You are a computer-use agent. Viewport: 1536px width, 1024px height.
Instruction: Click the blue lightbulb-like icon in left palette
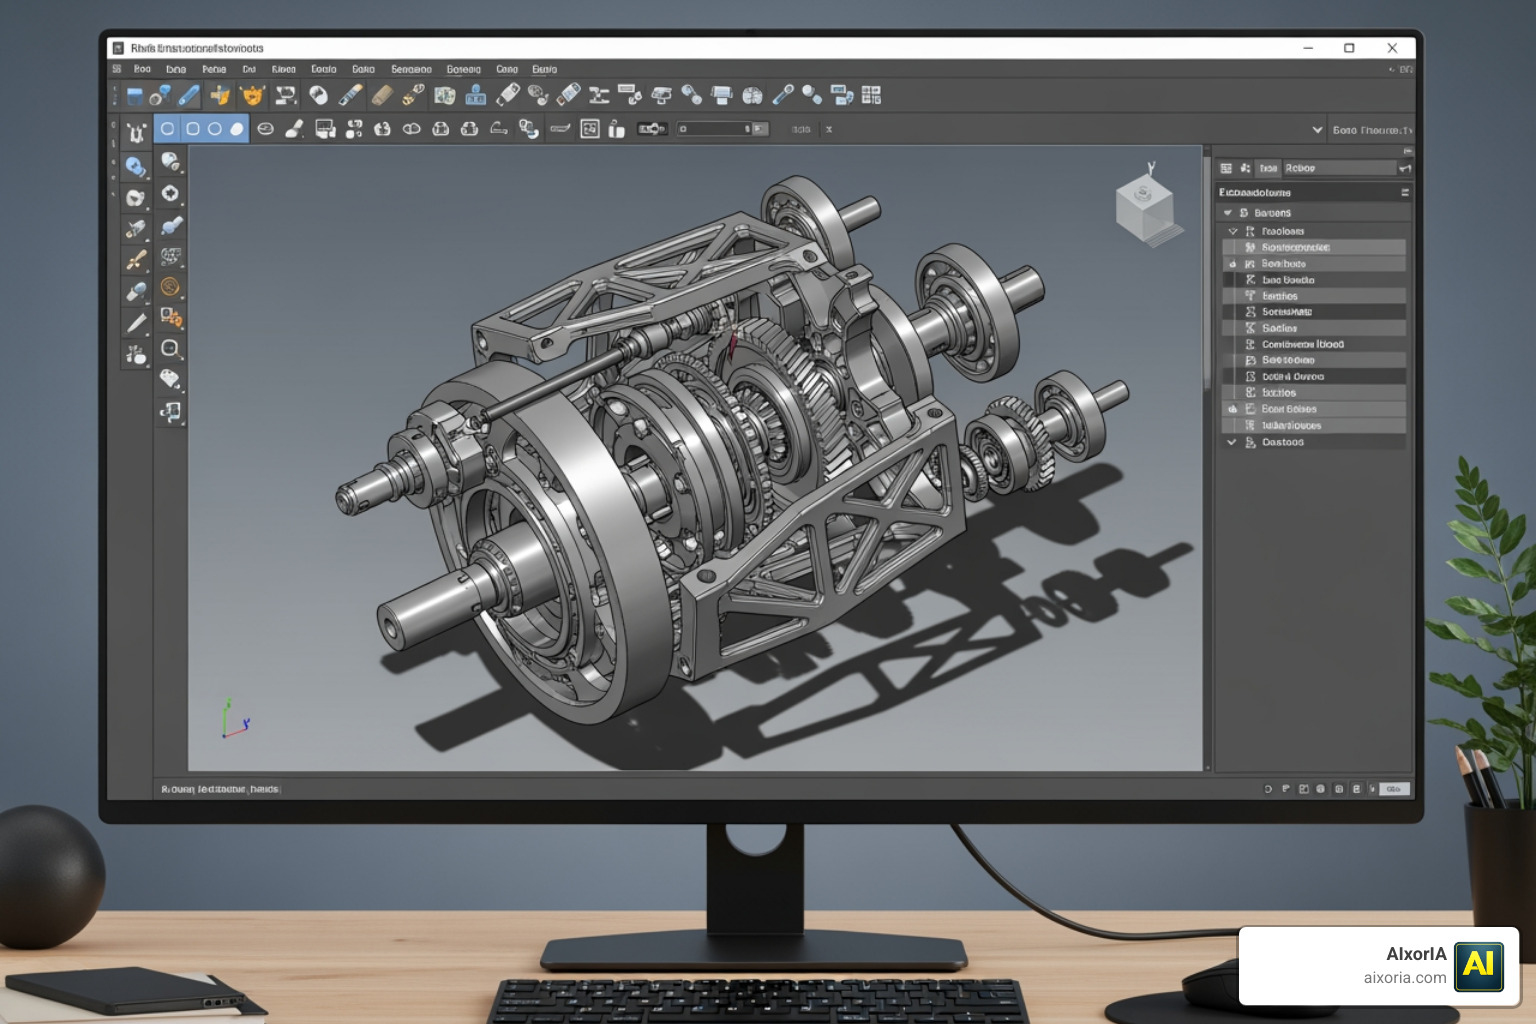coord(136,166)
